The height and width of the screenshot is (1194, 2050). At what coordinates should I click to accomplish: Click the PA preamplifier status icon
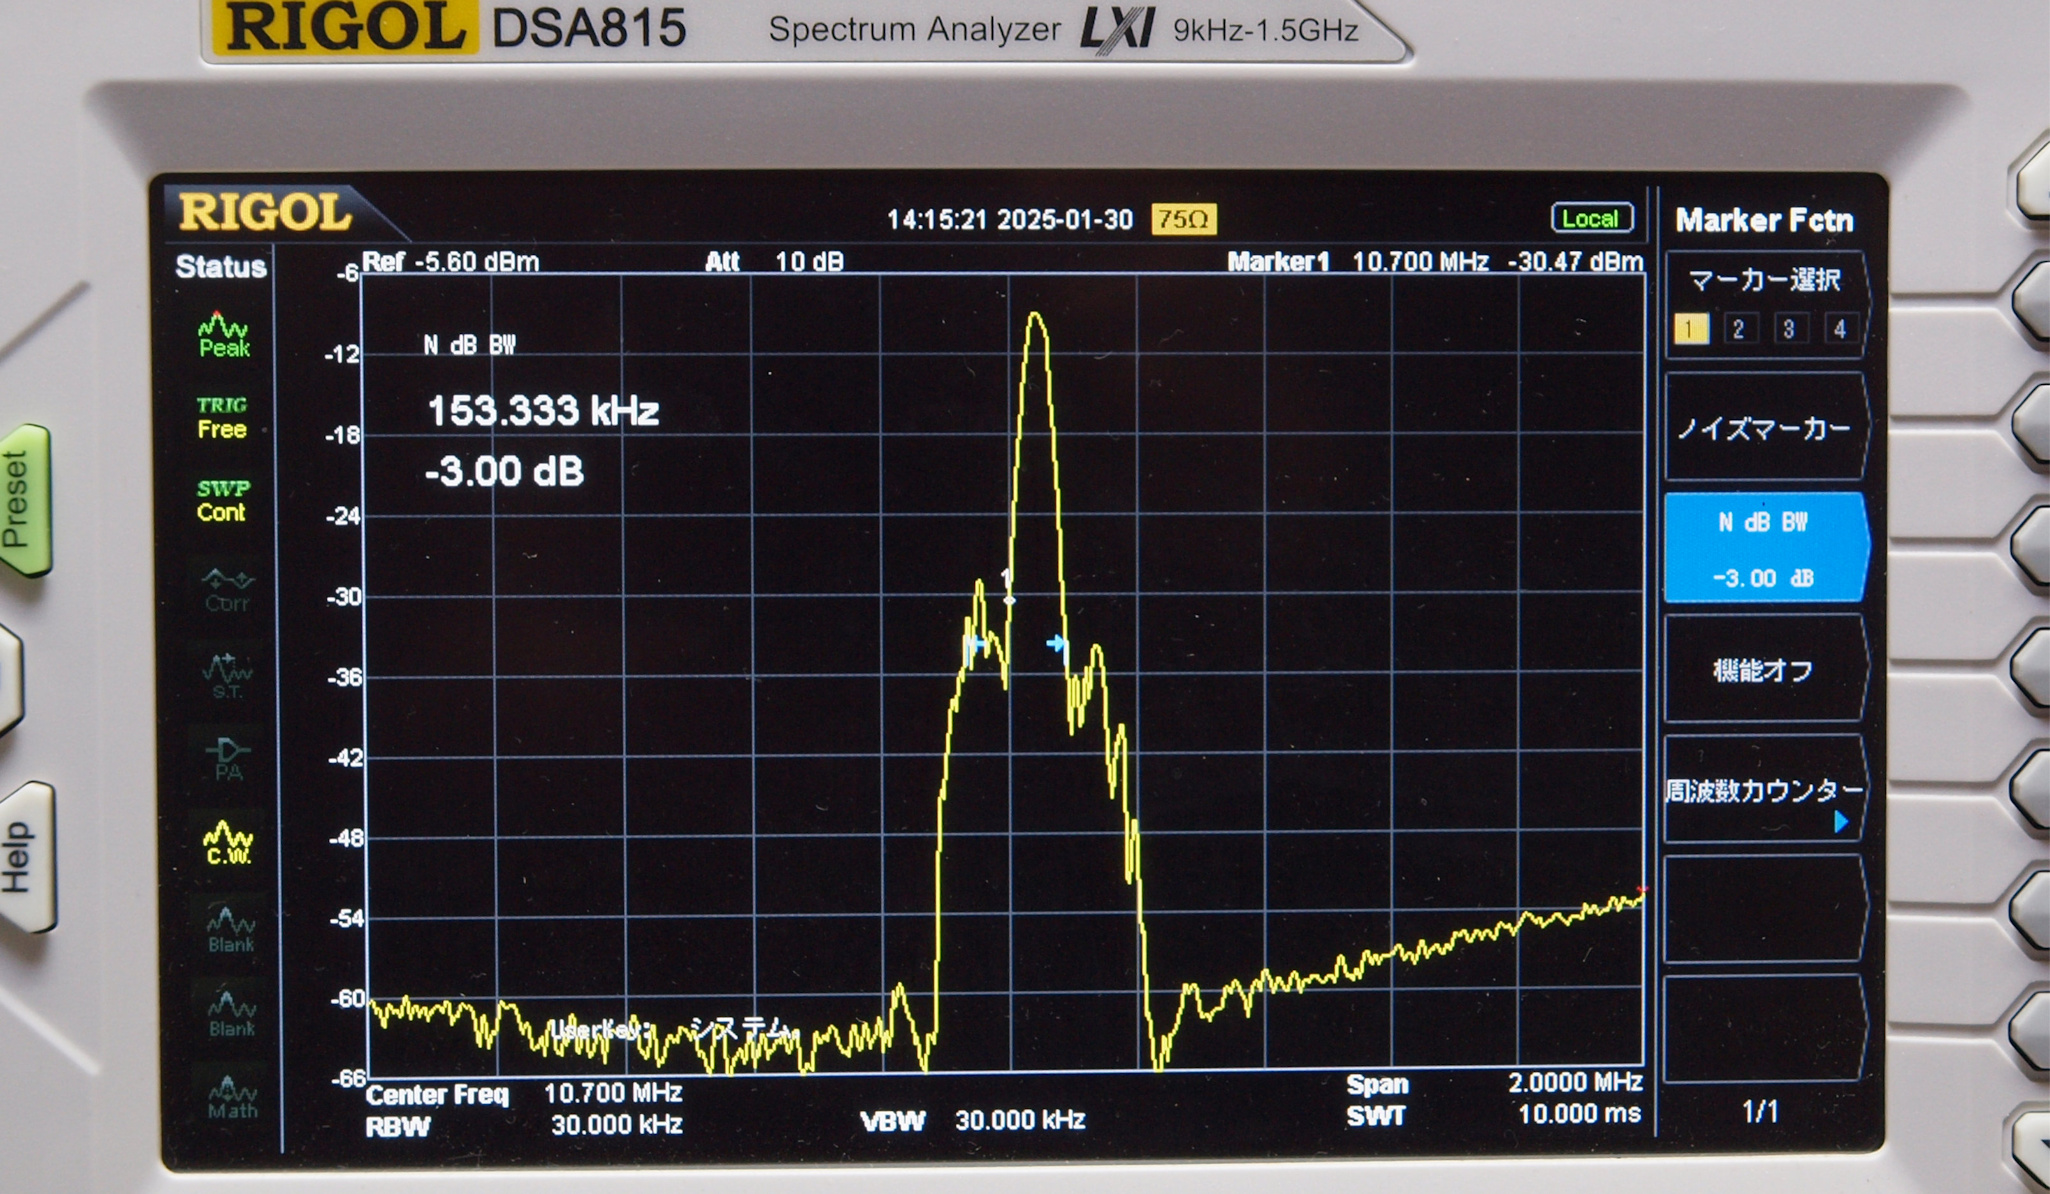click(x=228, y=759)
